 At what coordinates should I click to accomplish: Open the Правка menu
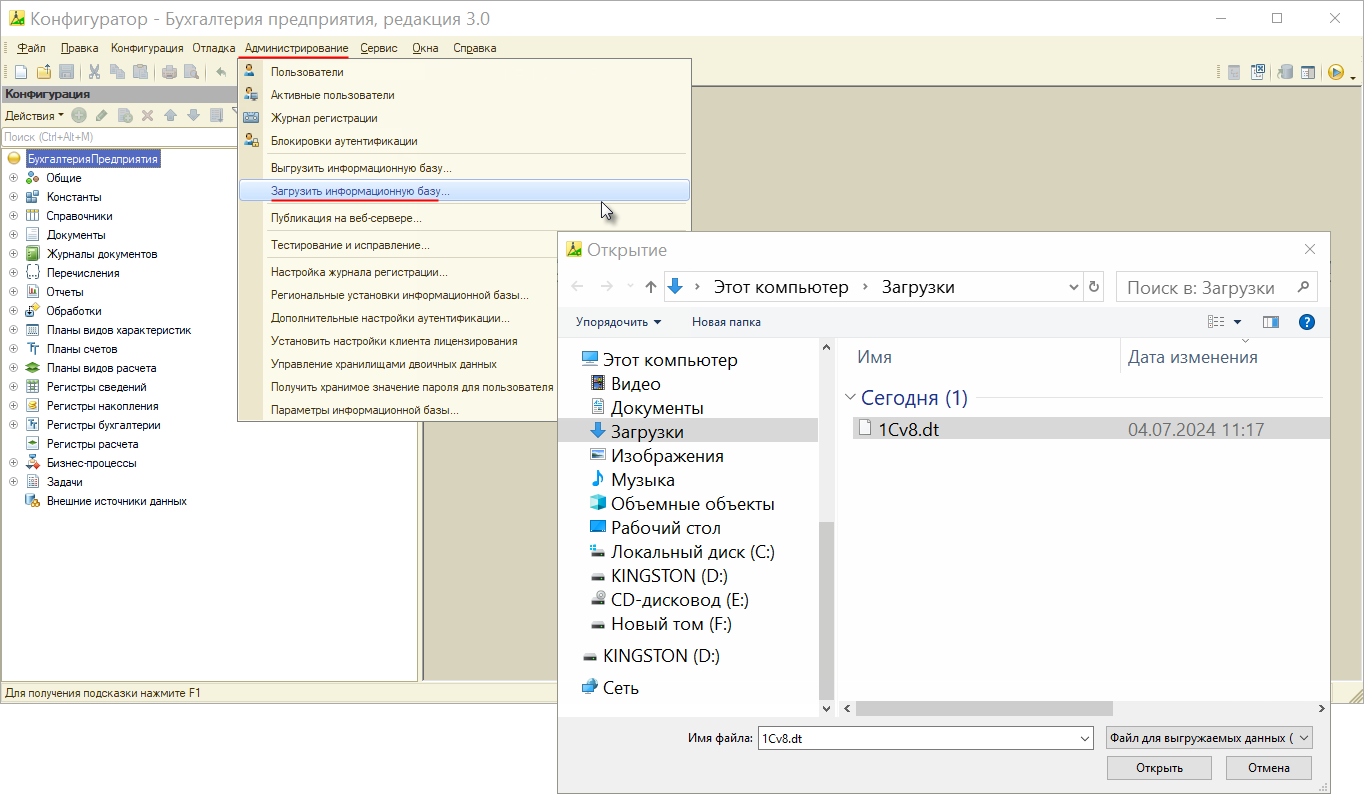click(x=79, y=48)
